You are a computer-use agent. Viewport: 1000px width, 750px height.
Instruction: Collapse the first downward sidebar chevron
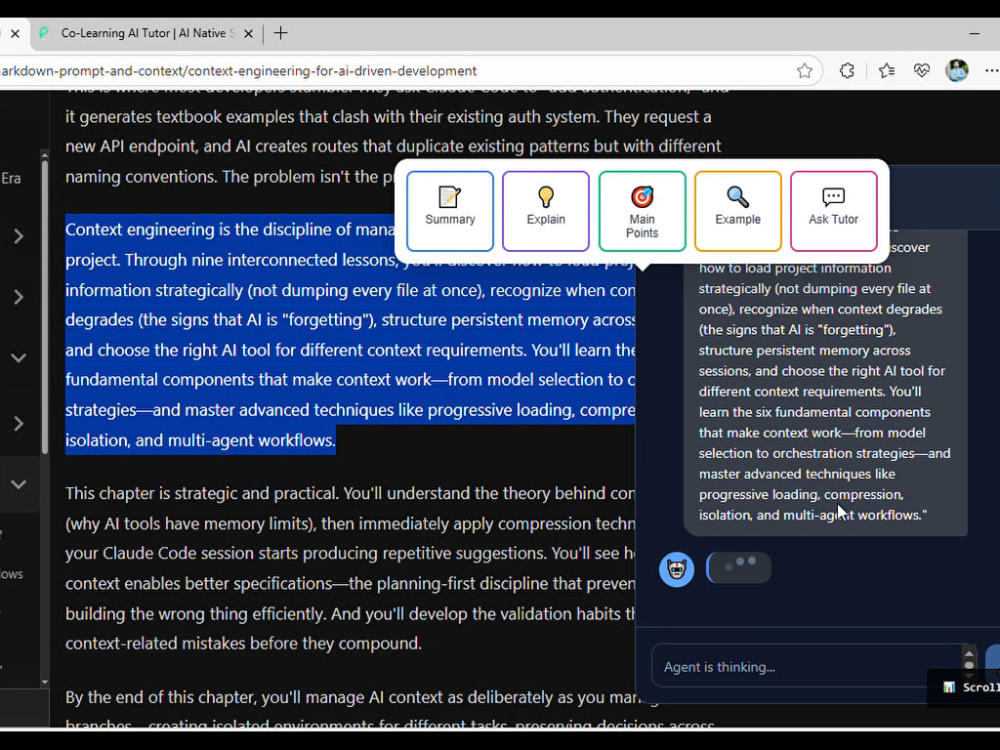[x=18, y=358]
